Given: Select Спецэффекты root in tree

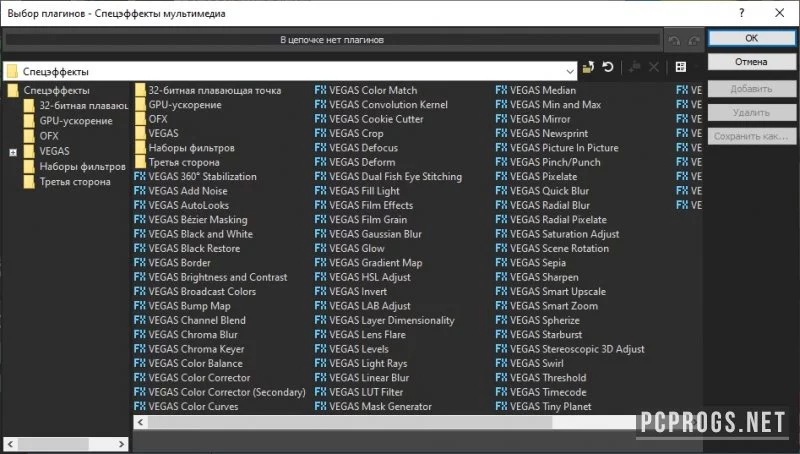Looking at the screenshot, I should click(49, 90).
